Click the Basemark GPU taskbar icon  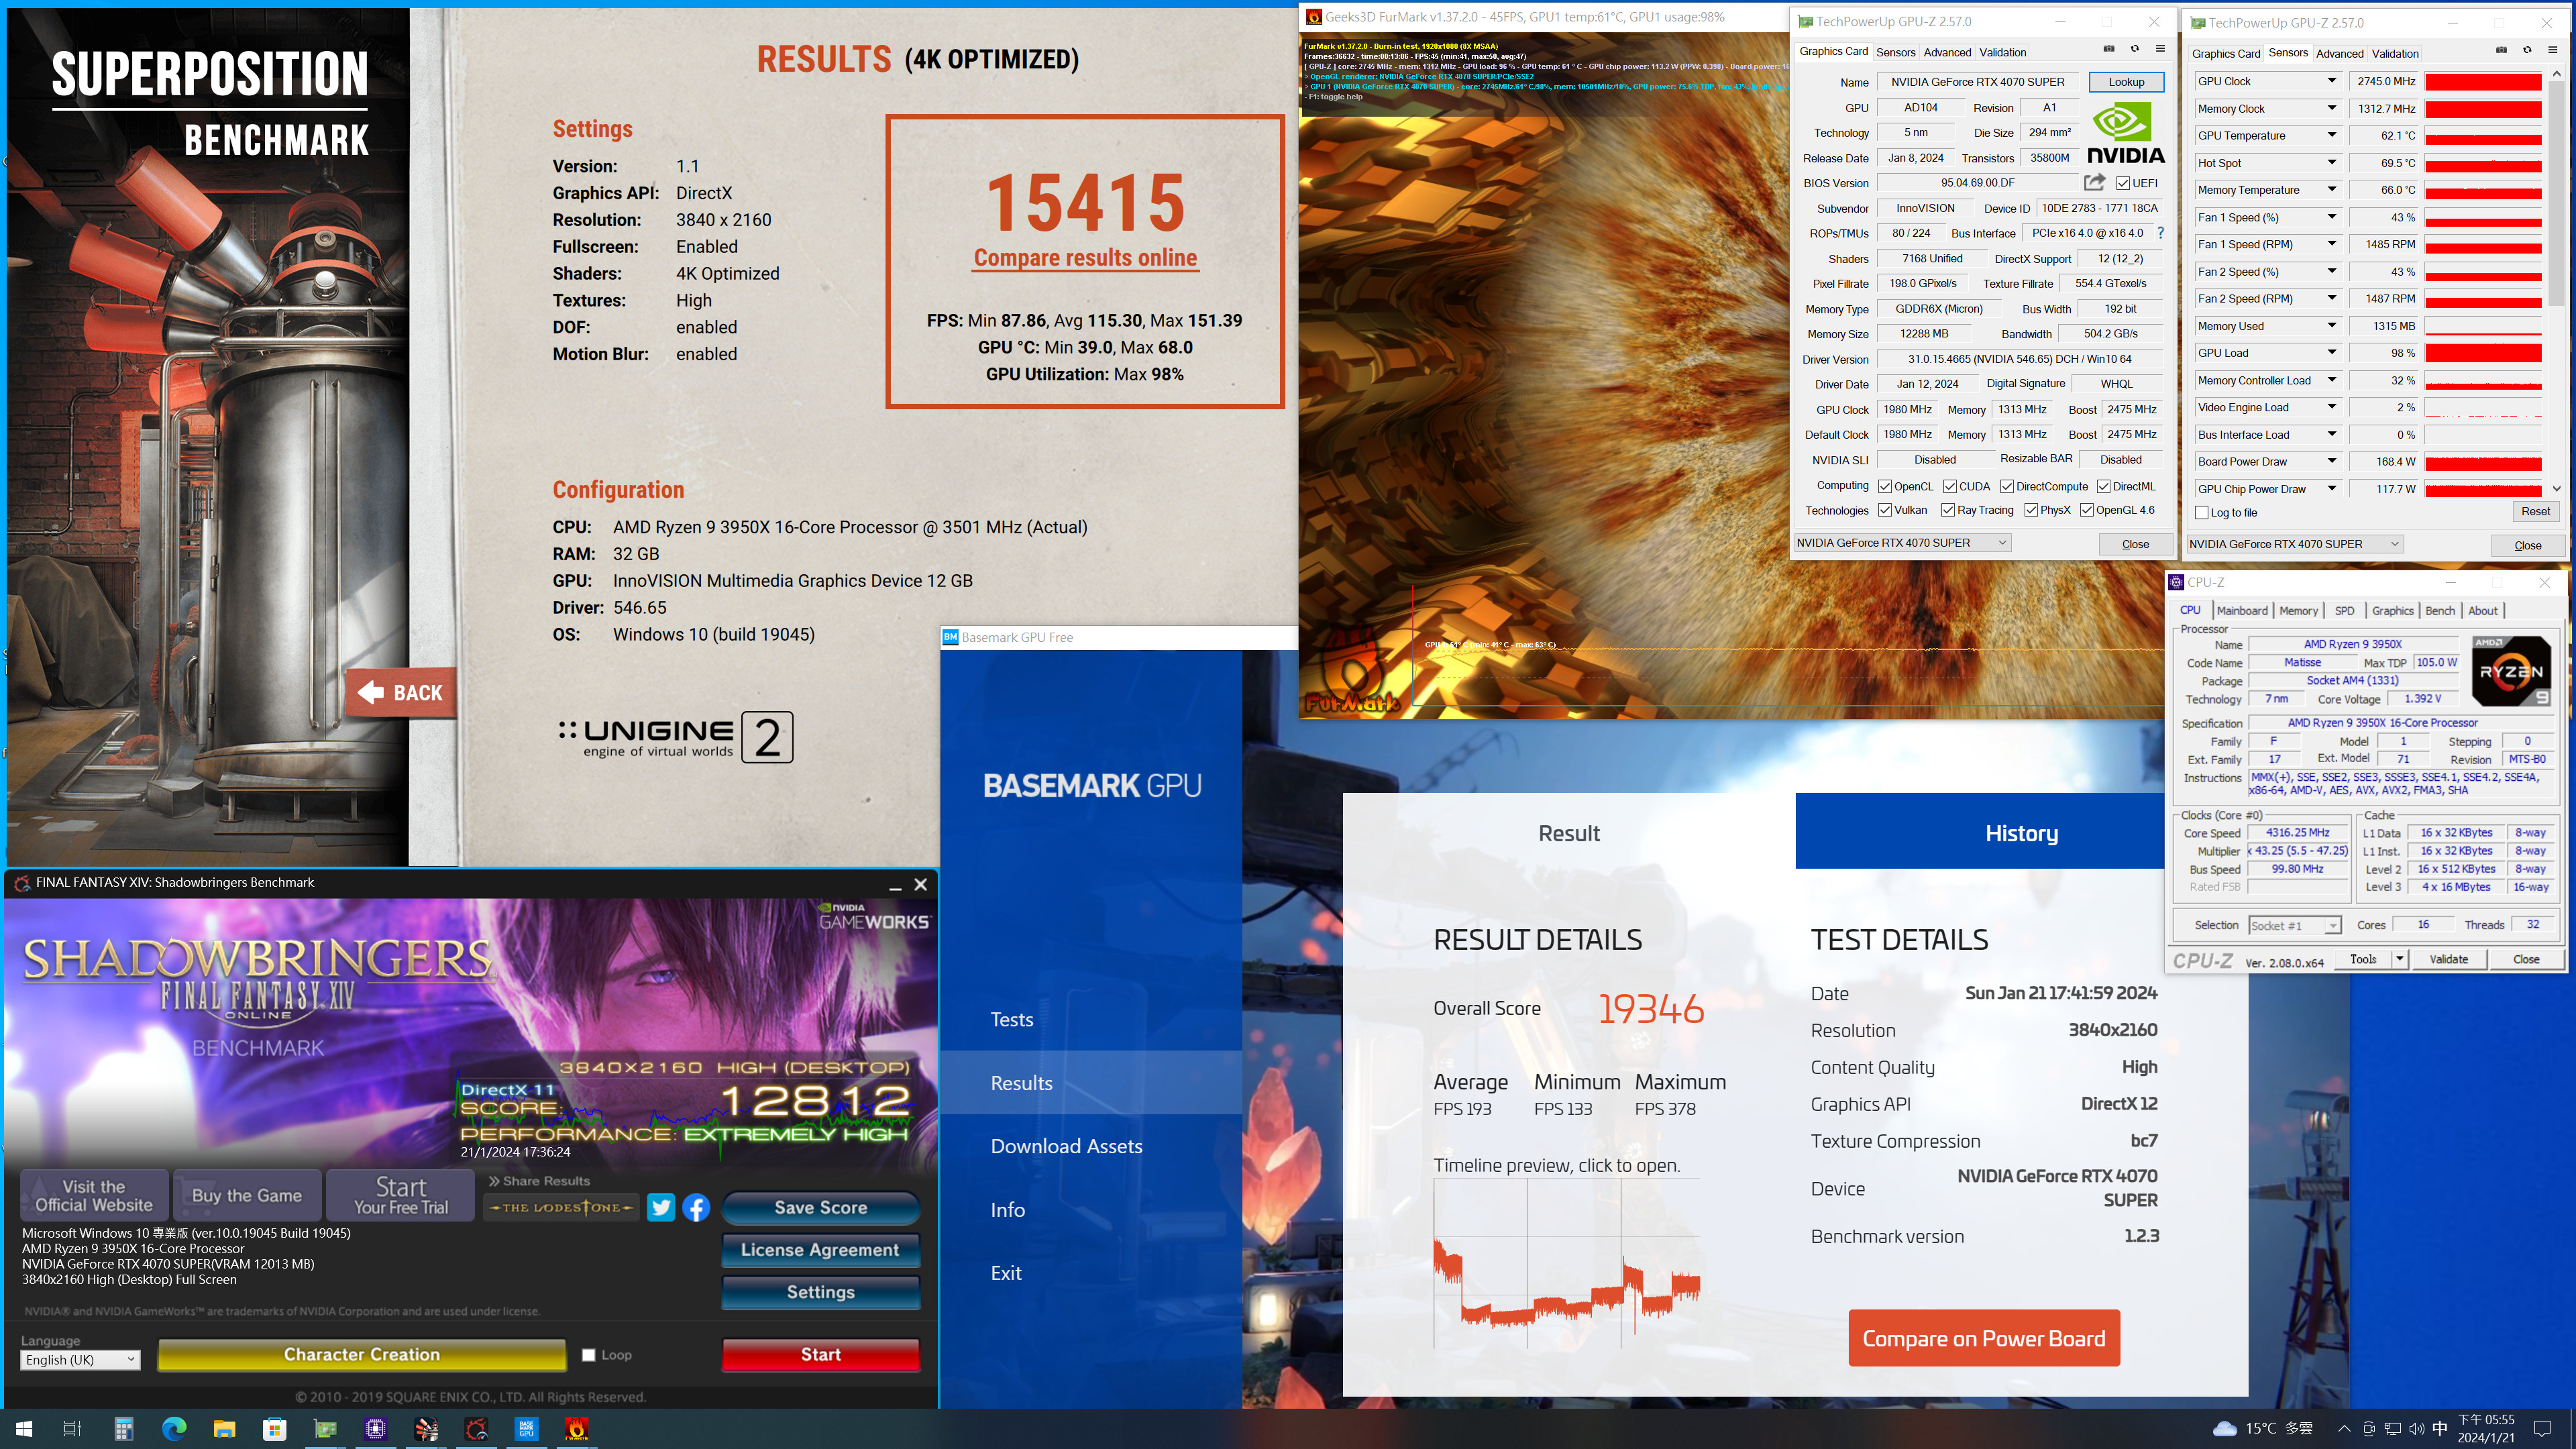tap(527, 1429)
